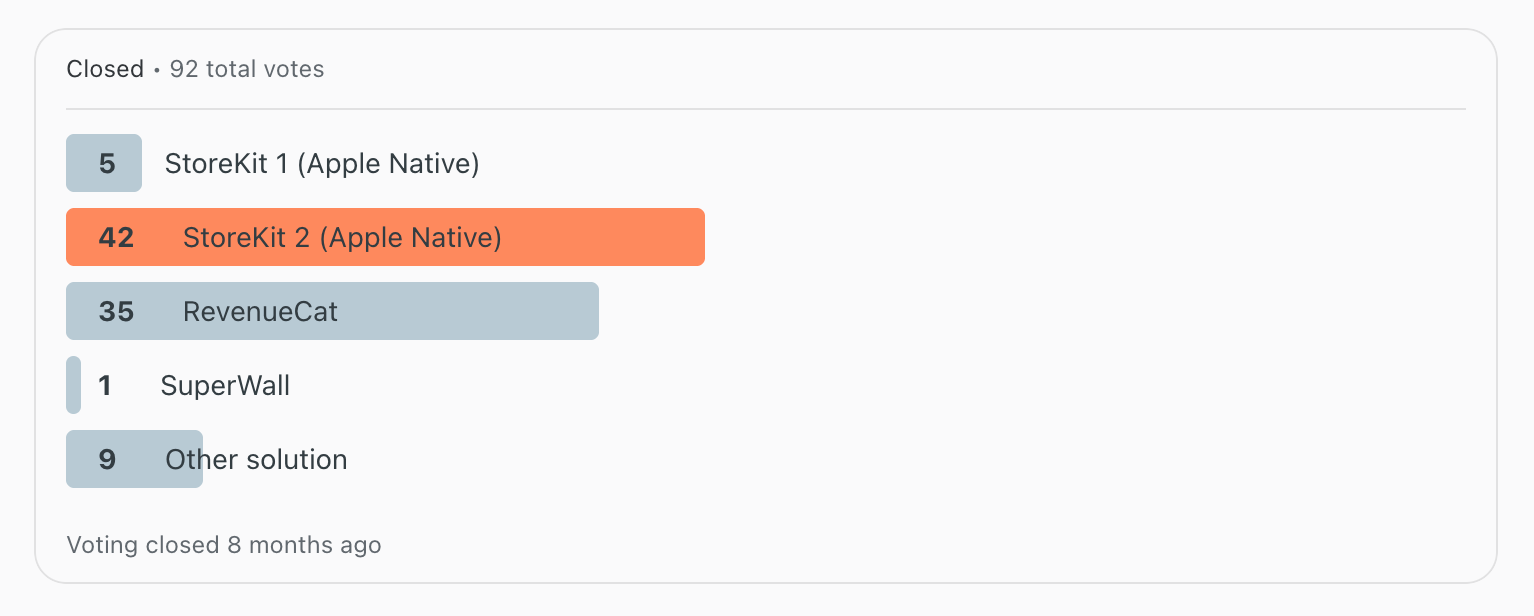The width and height of the screenshot is (1534, 616).
Task: Click the 9 vote count number
Action: point(107,459)
